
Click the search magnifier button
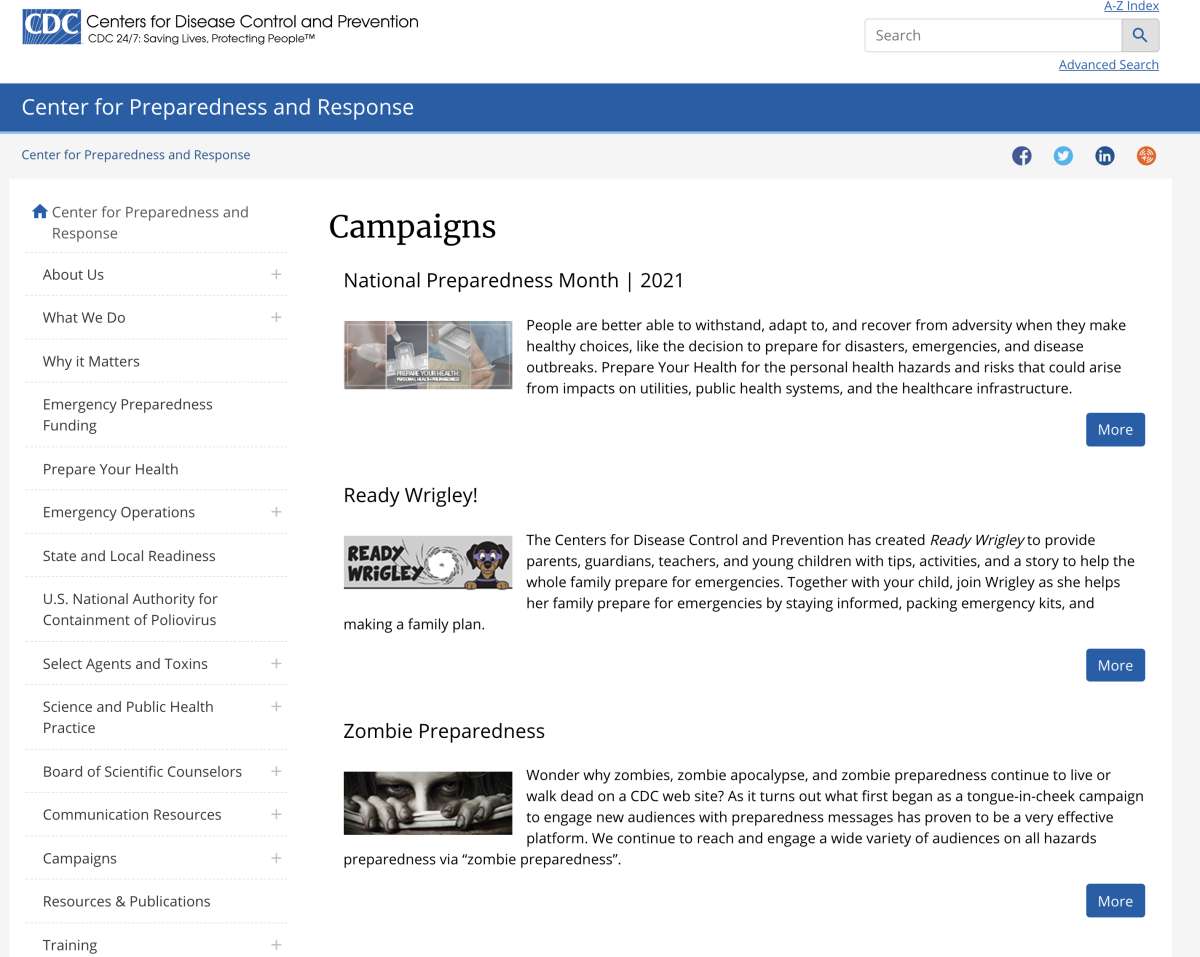pos(1140,35)
